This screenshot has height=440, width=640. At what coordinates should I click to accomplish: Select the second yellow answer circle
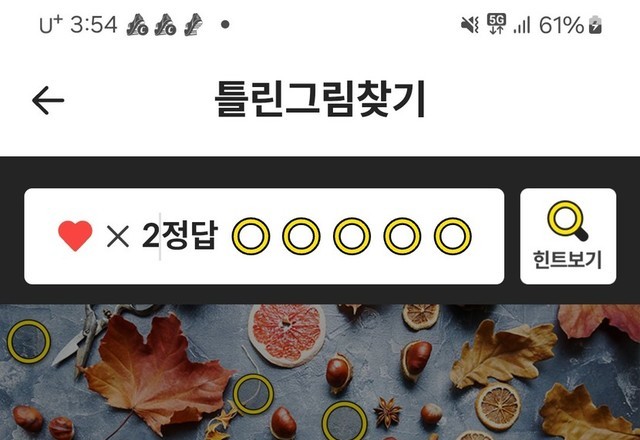301,236
